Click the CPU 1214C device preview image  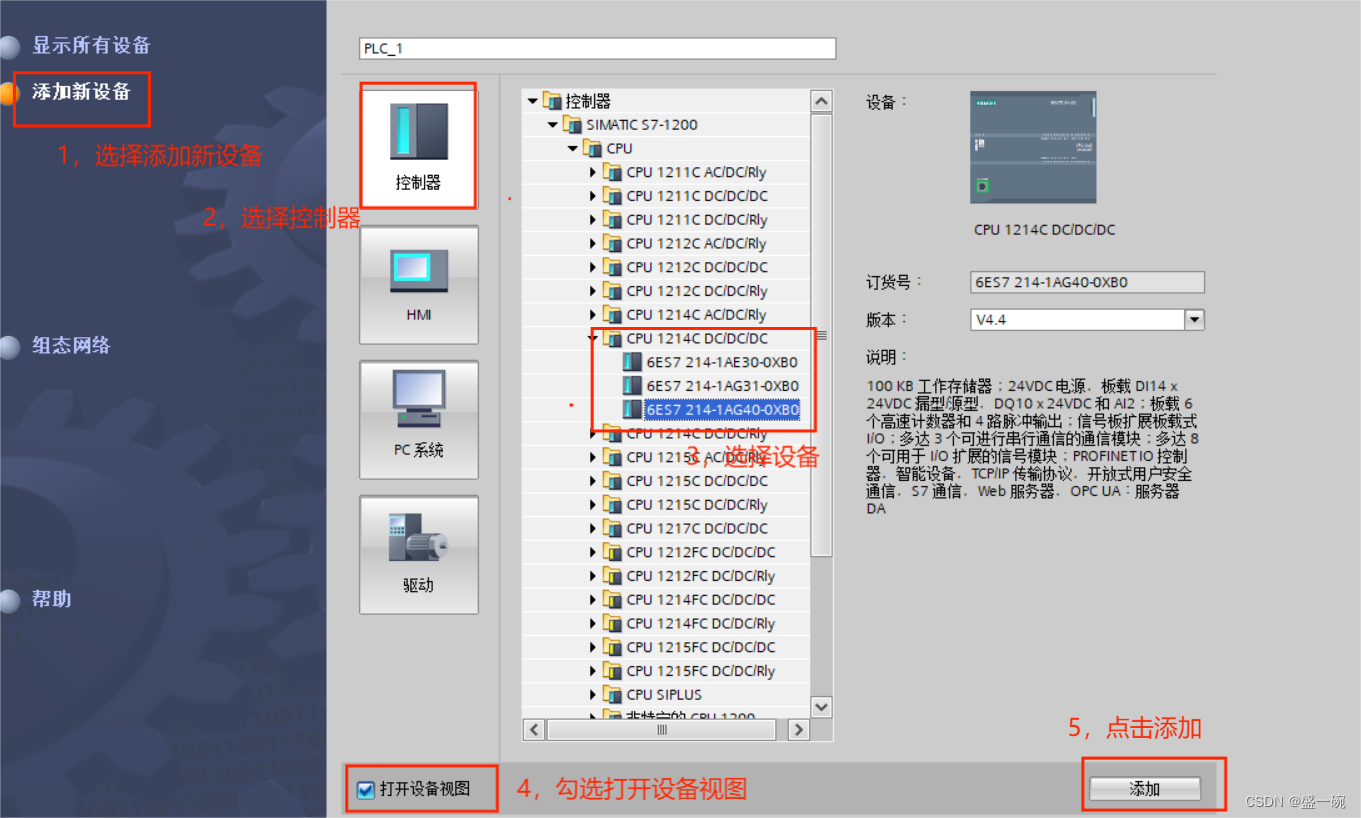[x=1033, y=148]
